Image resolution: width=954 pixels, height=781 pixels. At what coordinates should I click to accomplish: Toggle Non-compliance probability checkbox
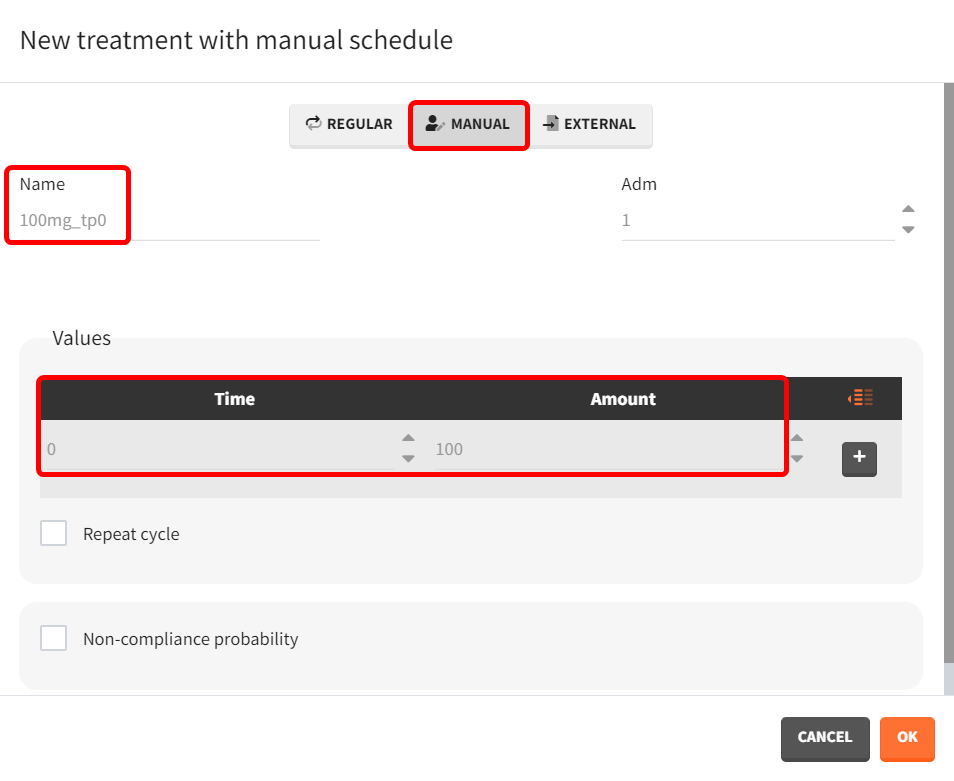pos(54,638)
